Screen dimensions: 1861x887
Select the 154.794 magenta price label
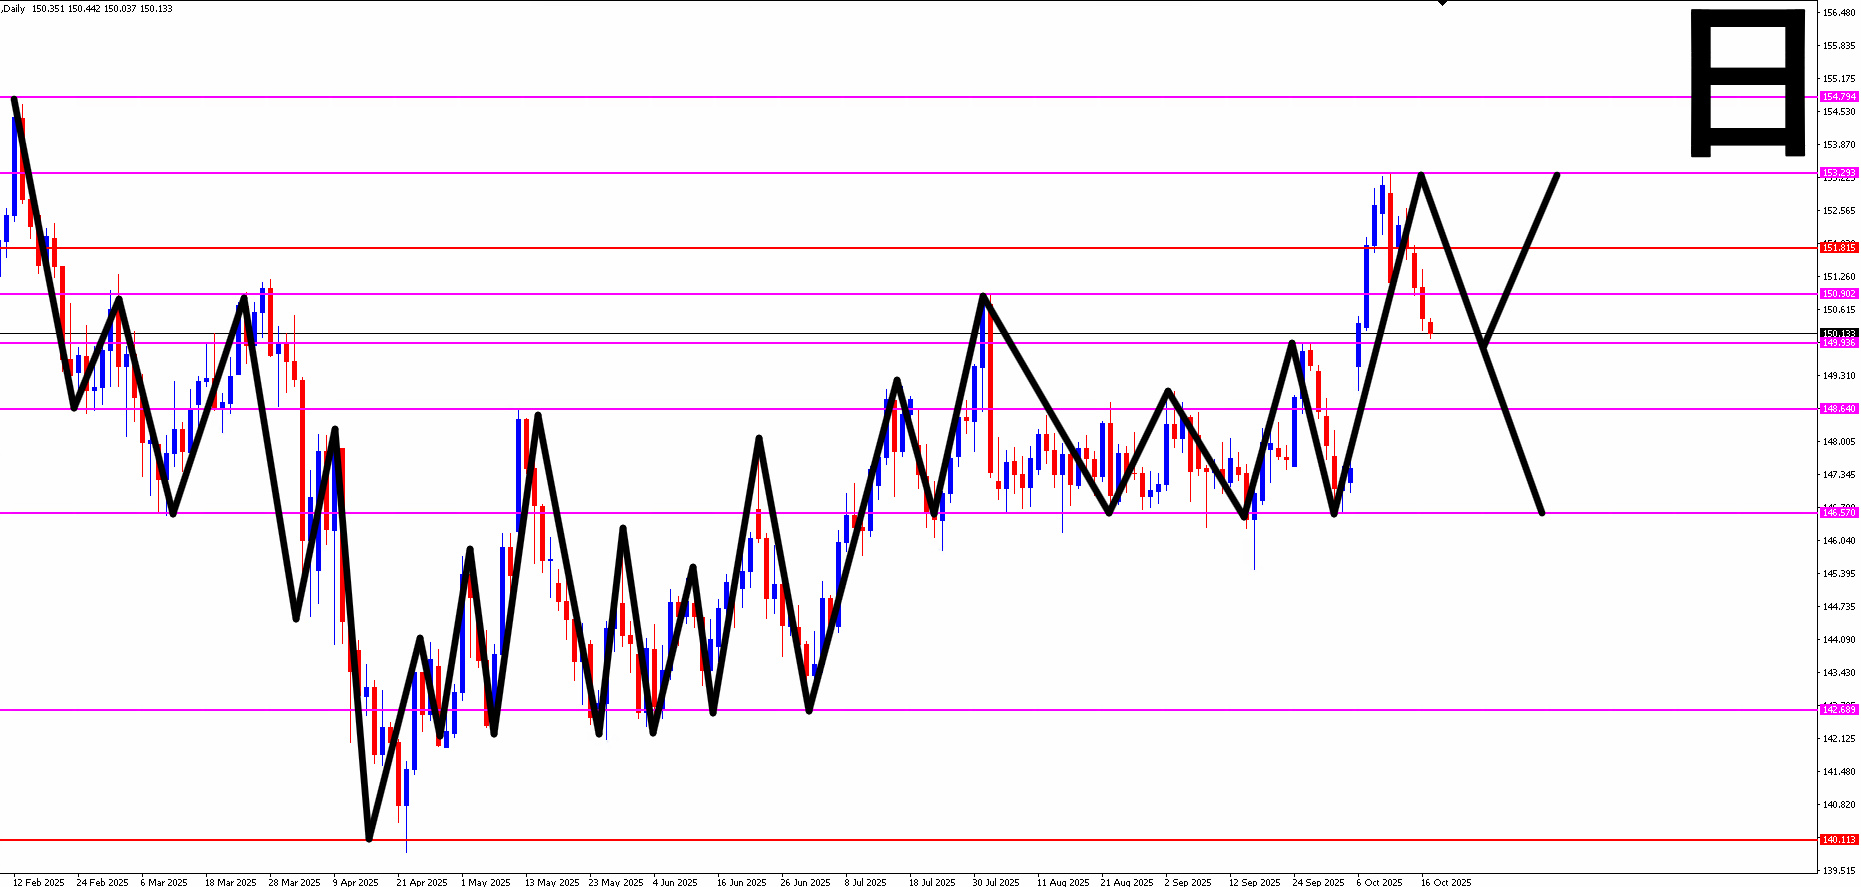tap(1839, 97)
